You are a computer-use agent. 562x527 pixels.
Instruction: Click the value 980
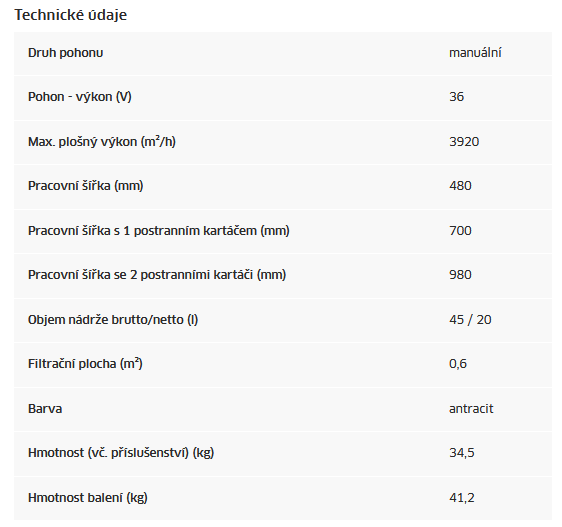[x=461, y=275]
